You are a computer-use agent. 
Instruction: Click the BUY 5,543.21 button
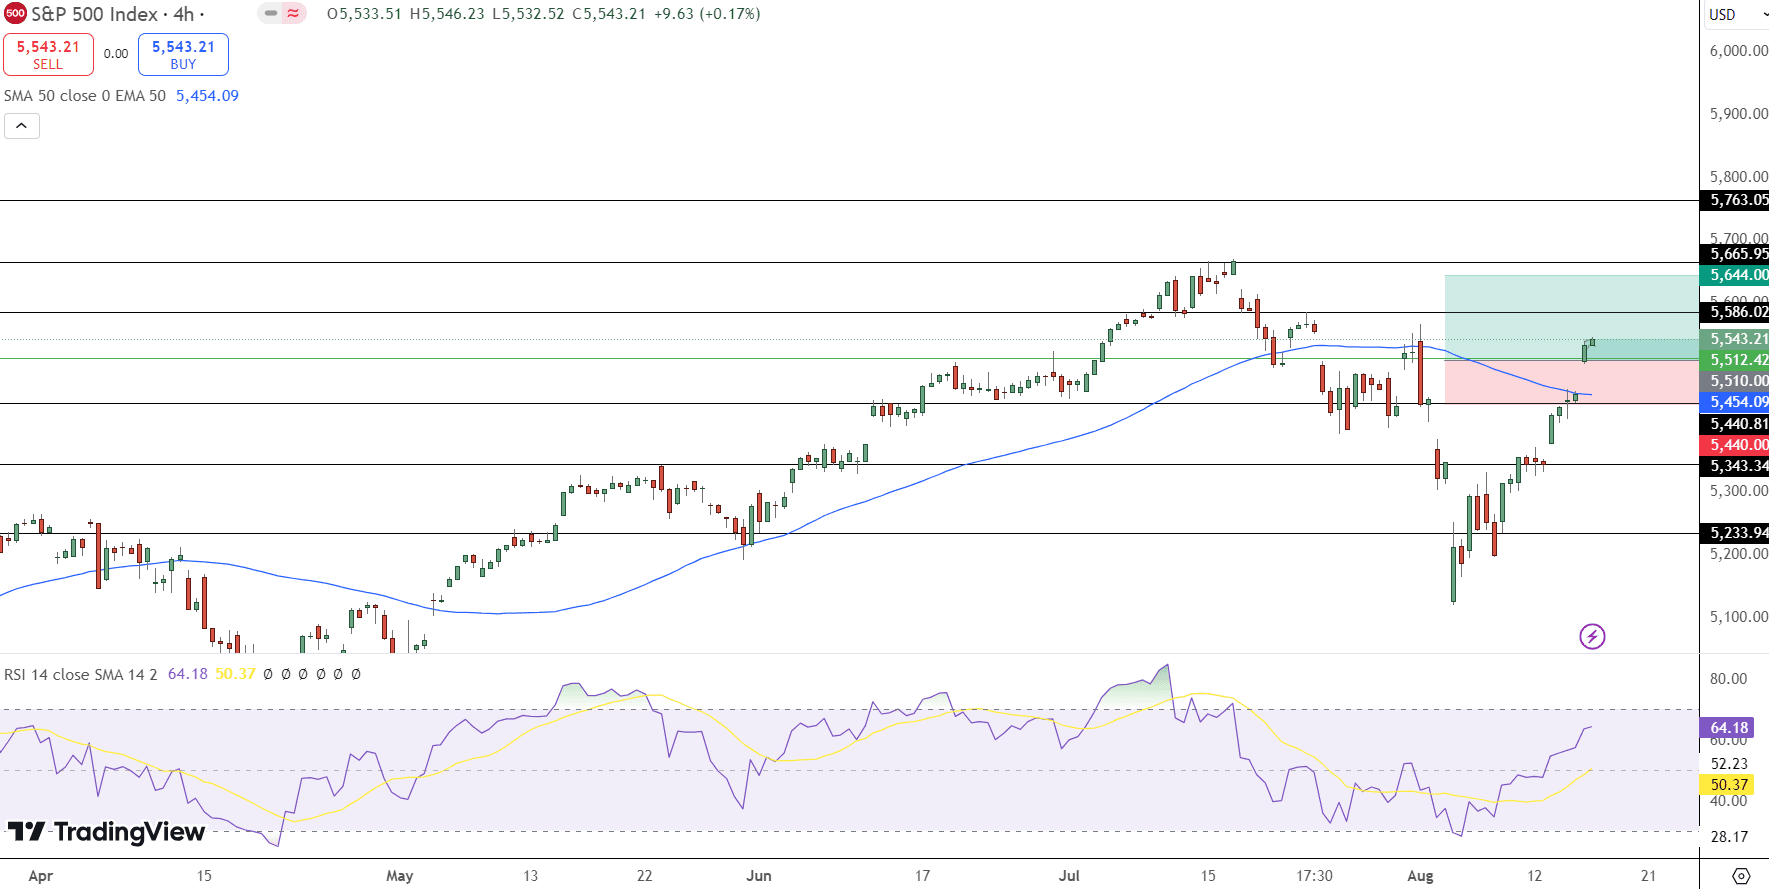pyautogui.click(x=183, y=54)
